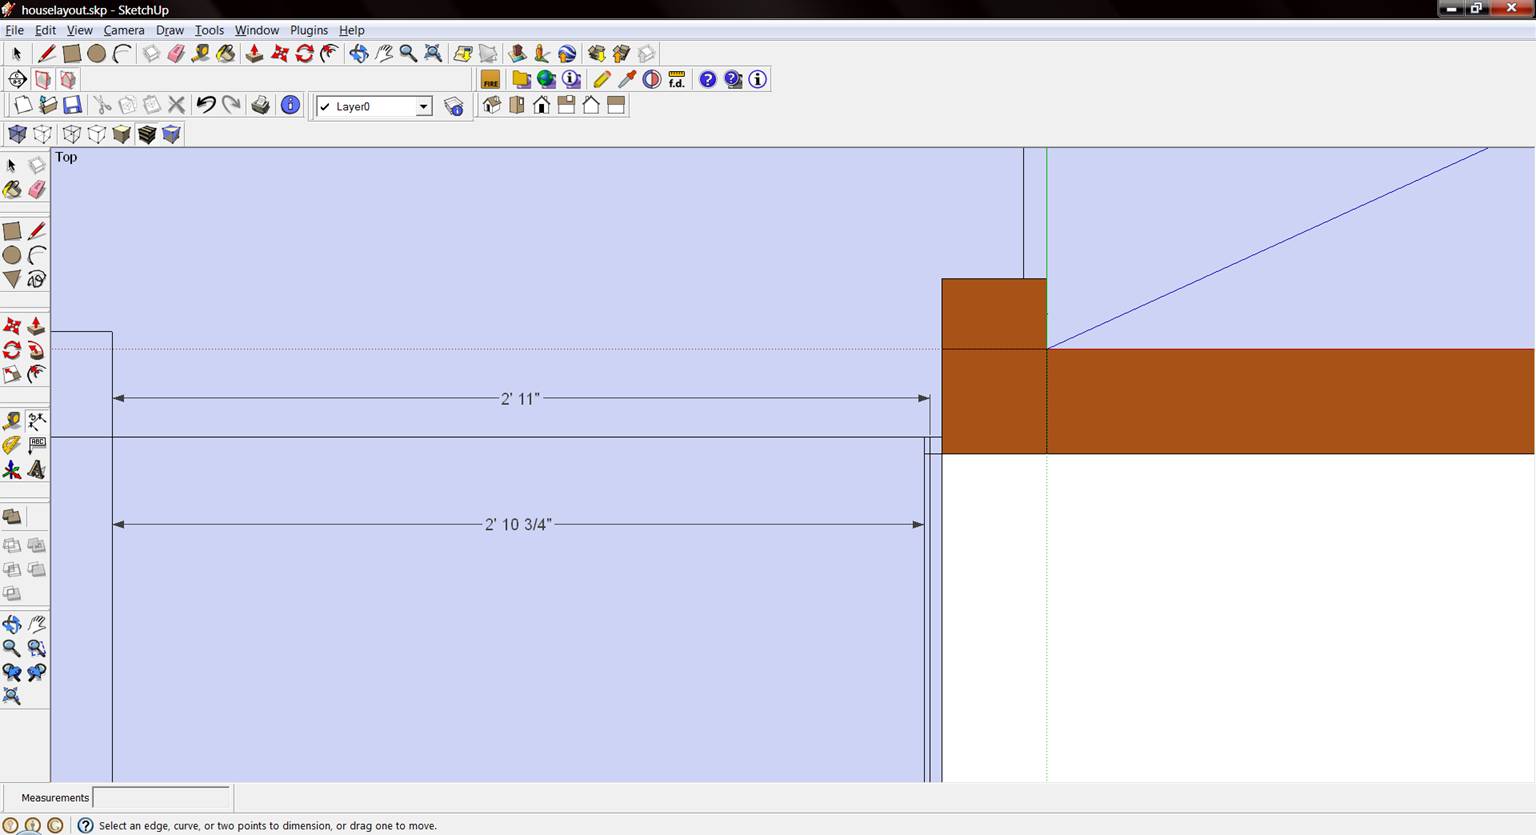Click the Undo arrow icon
The width and height of the screenshot is (1536, 835).
tap(206, 105)
